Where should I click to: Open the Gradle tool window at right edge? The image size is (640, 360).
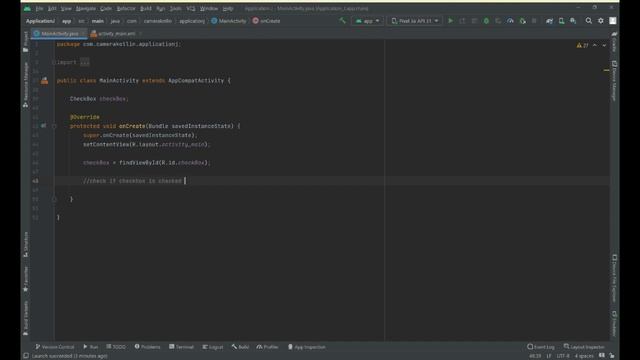point(614,42)
